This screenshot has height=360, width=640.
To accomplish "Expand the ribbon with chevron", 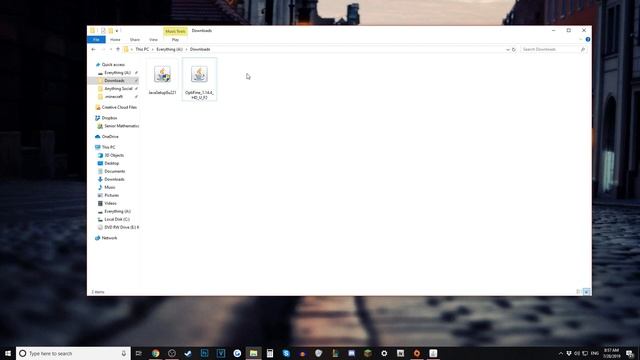I will click(x=580, y=40).
